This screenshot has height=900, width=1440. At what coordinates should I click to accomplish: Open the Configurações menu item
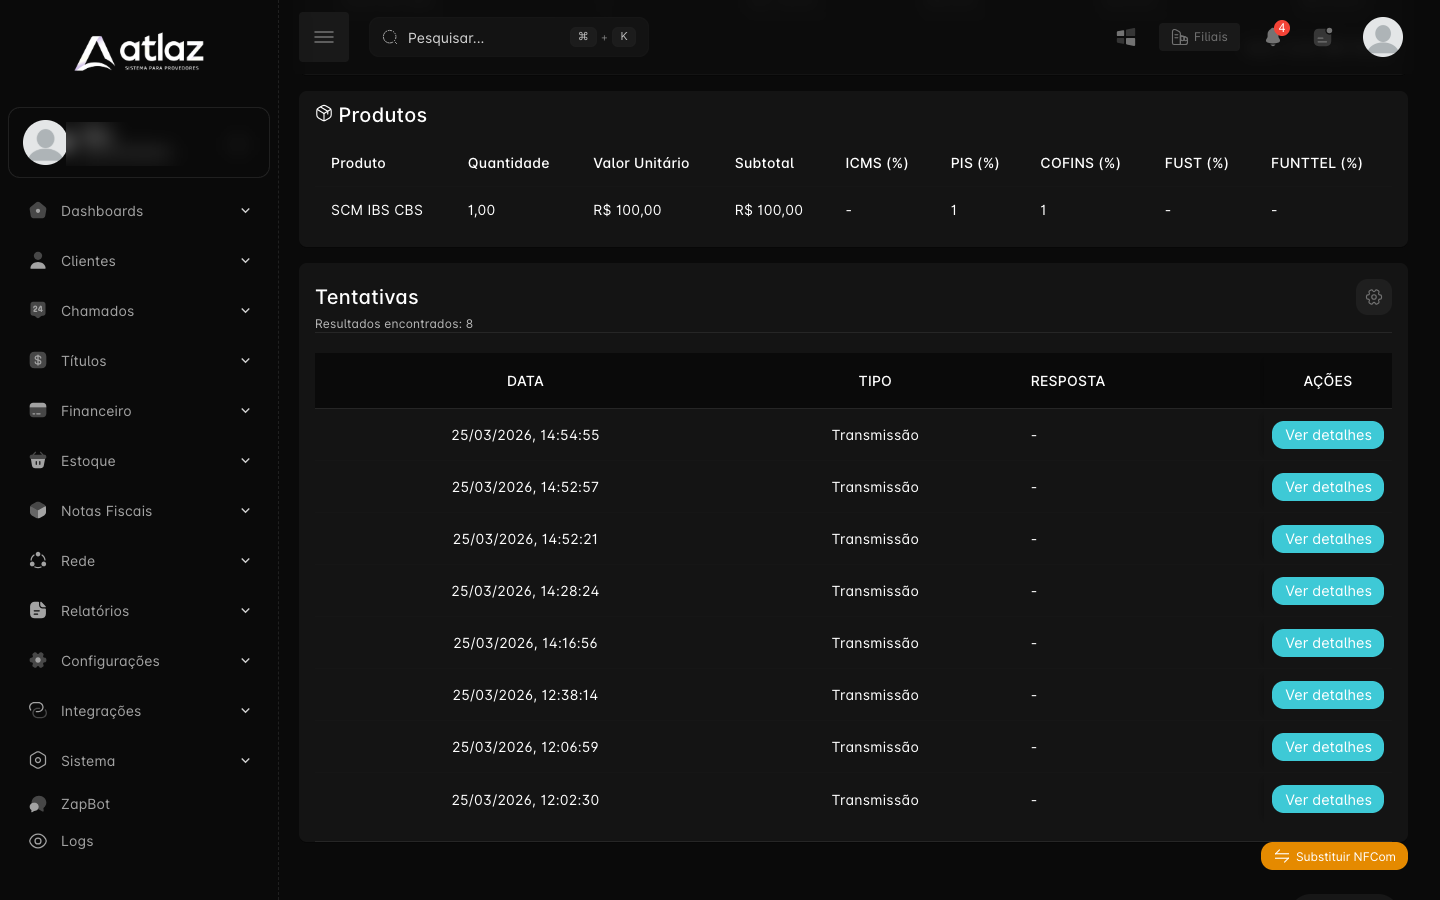pyautogui.click(x=139, y=661)
